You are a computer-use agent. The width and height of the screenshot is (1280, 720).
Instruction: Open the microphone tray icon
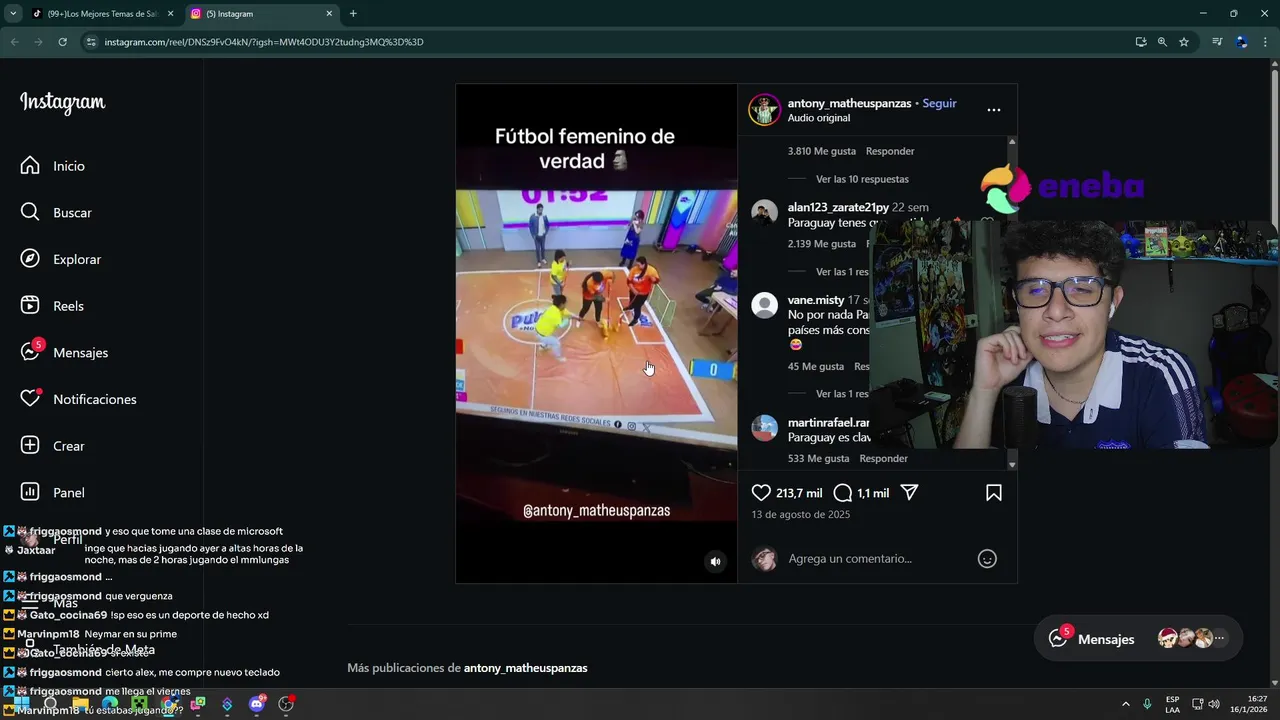pos(1147,704)
